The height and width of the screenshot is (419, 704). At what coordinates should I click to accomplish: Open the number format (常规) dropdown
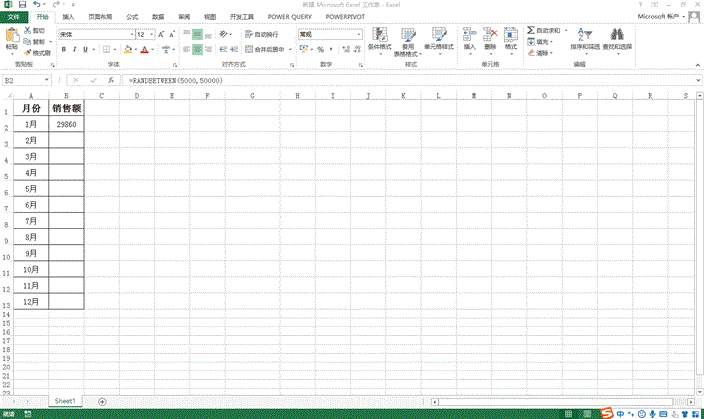(359, 34)
